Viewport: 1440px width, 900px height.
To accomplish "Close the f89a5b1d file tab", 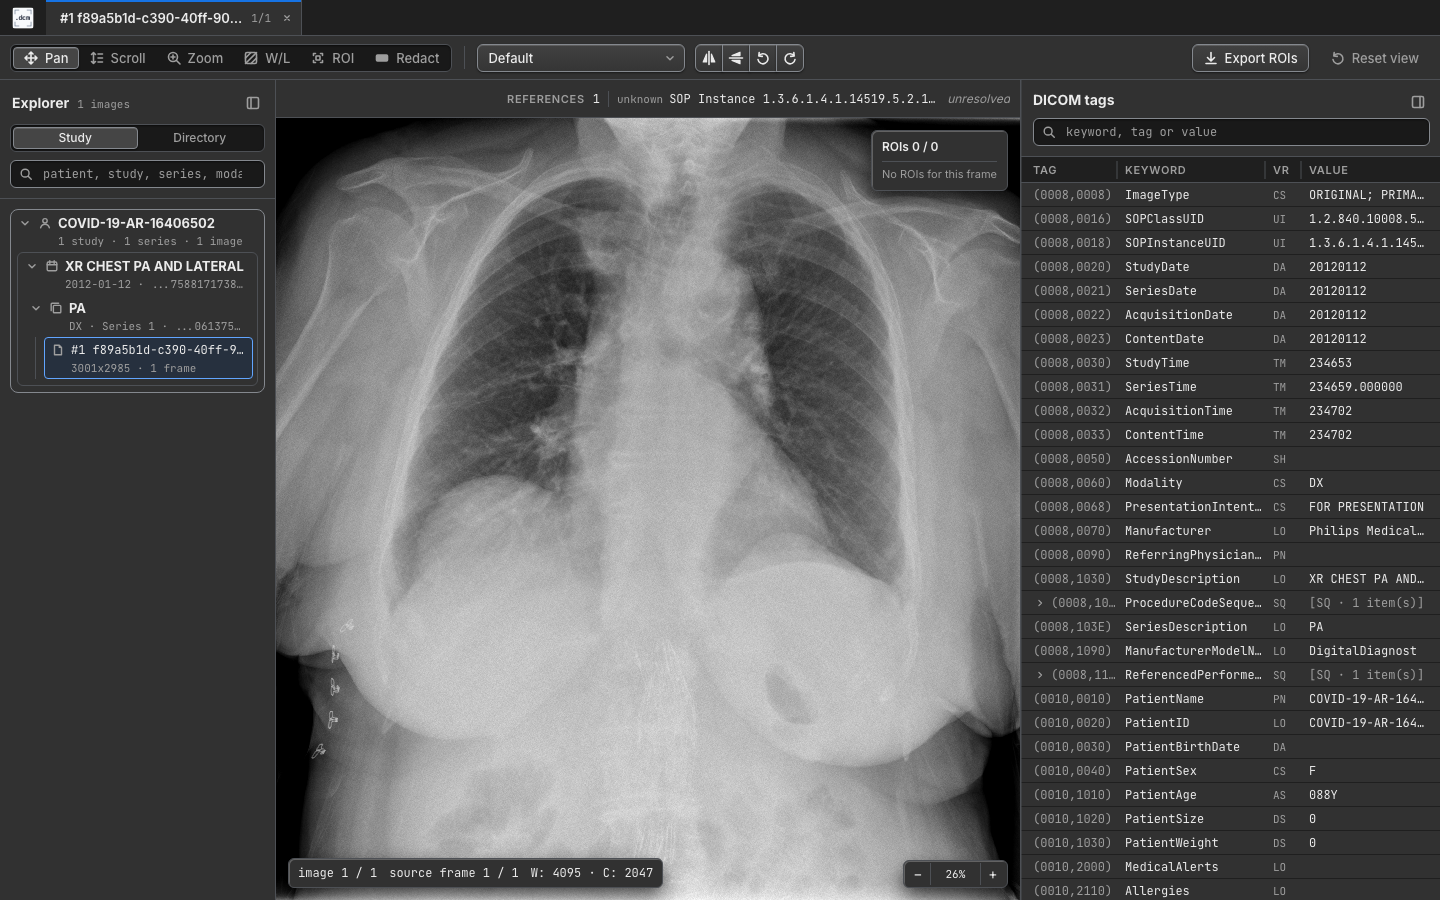I will point(287,18).
